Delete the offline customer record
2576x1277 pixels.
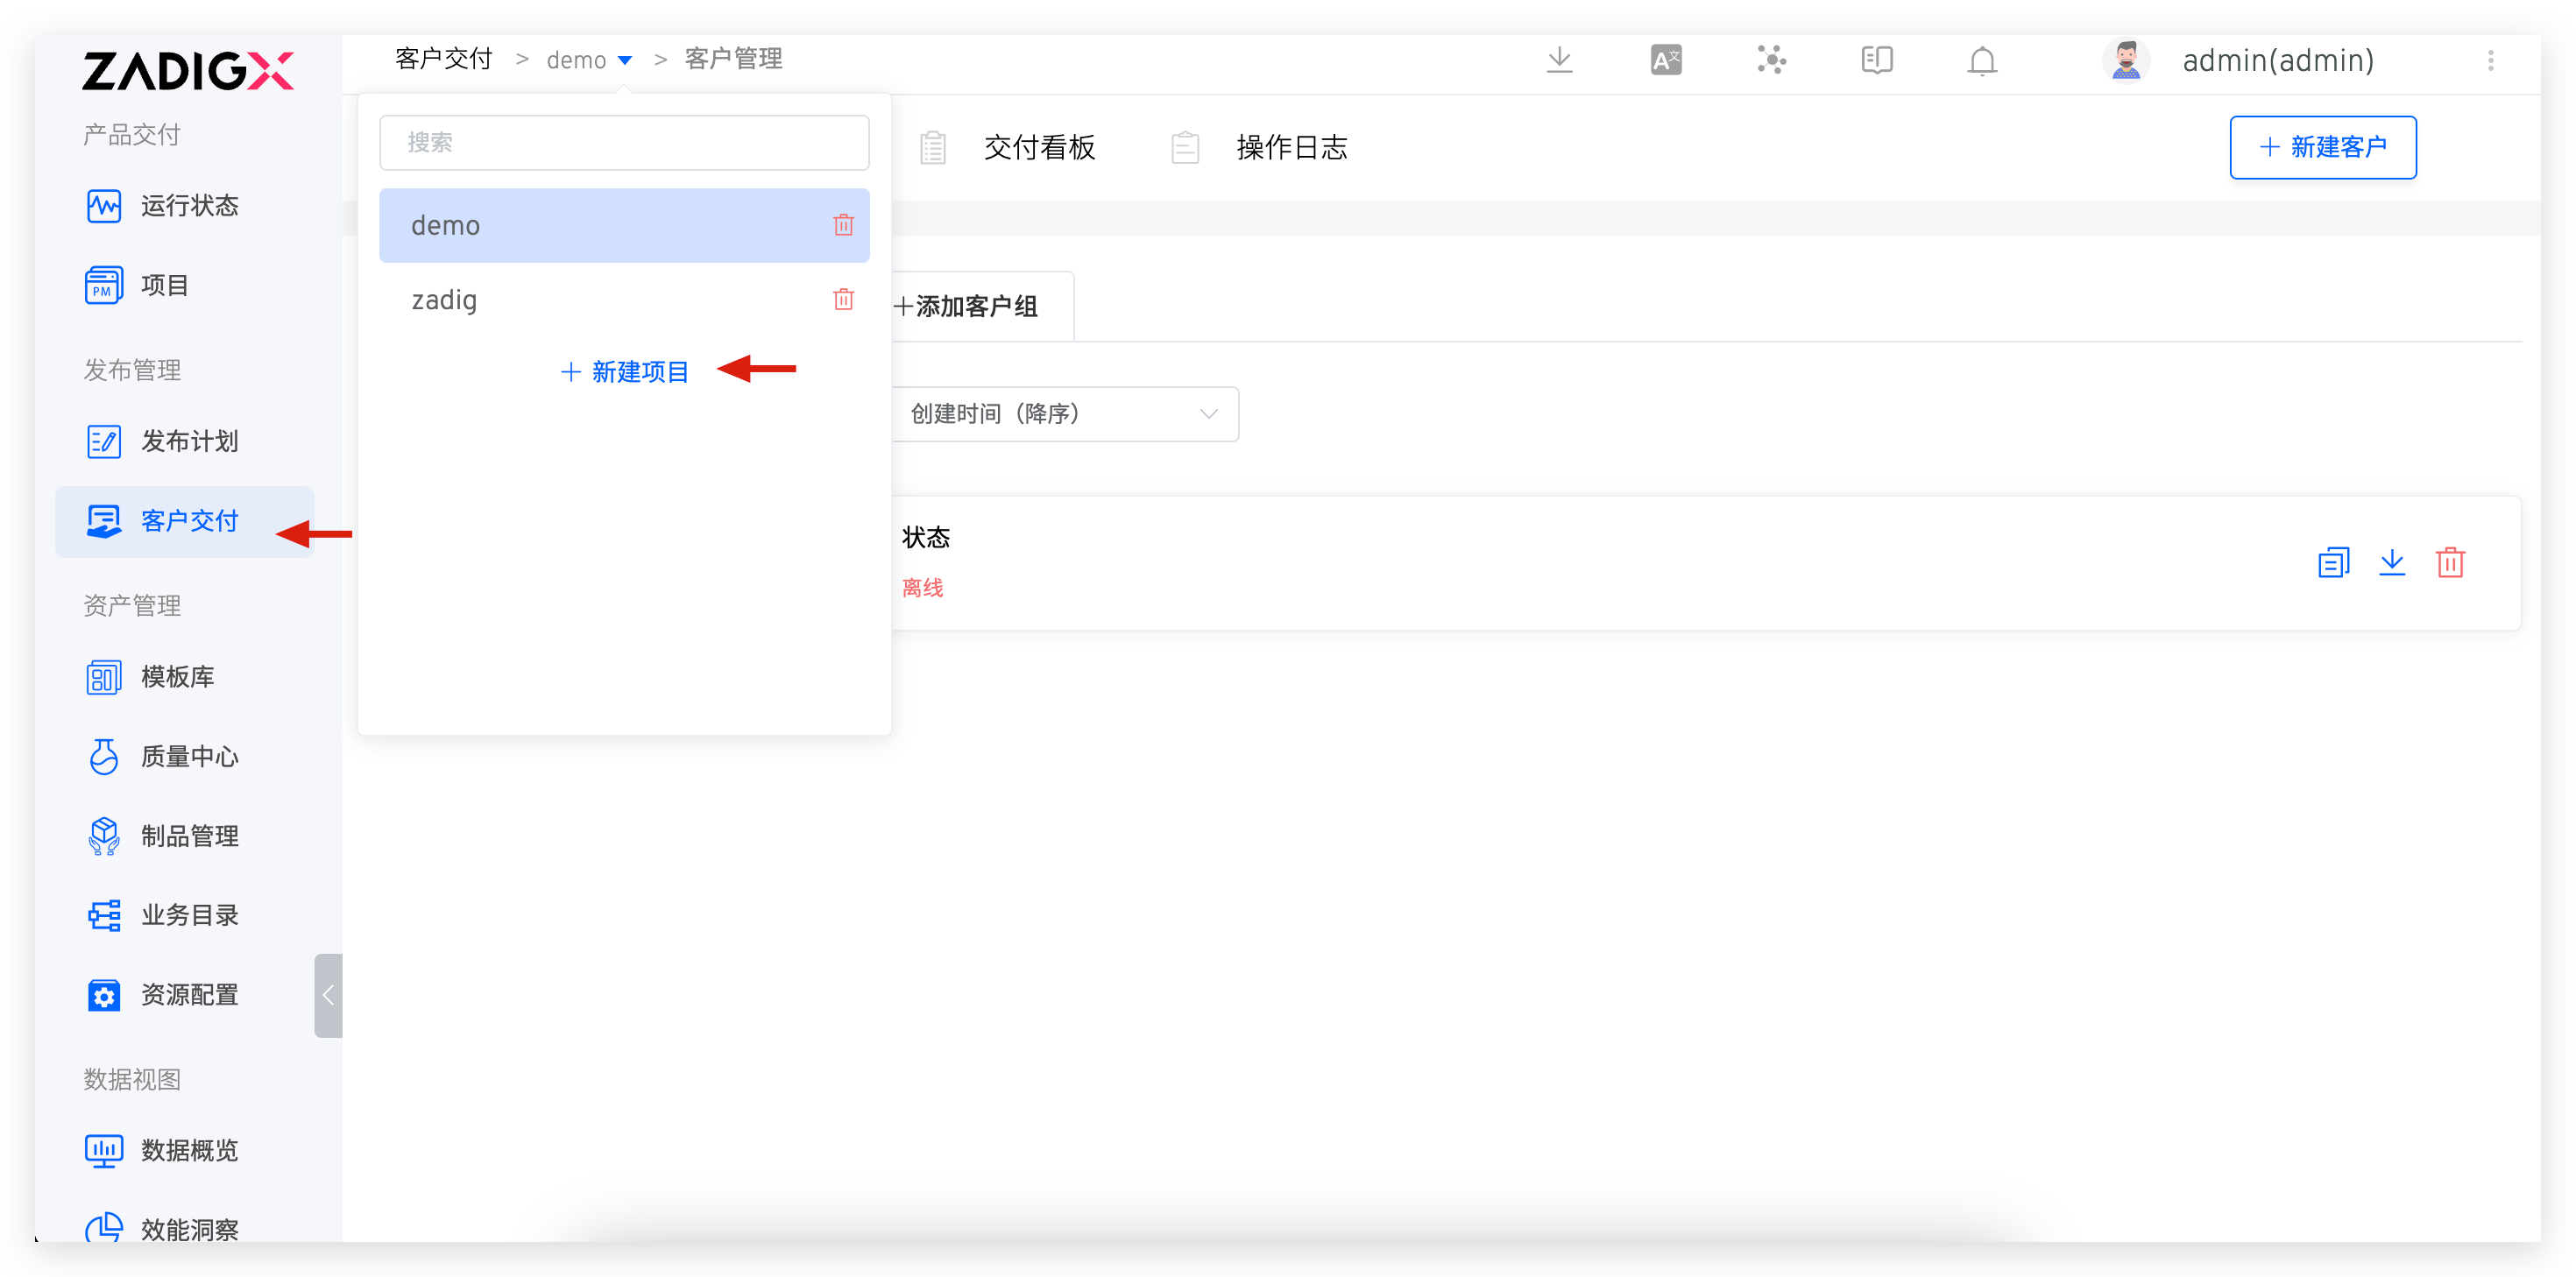point(2449,562)
